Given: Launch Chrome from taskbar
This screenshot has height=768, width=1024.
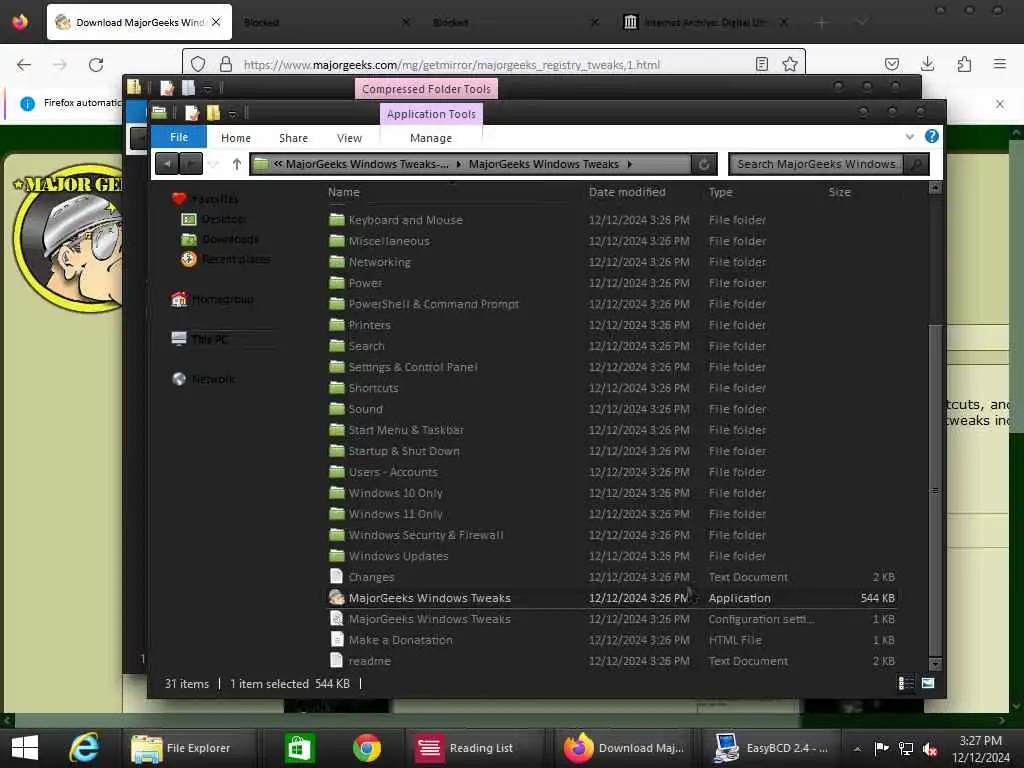Looking at the screenshot, I should (x=367, y=748).
